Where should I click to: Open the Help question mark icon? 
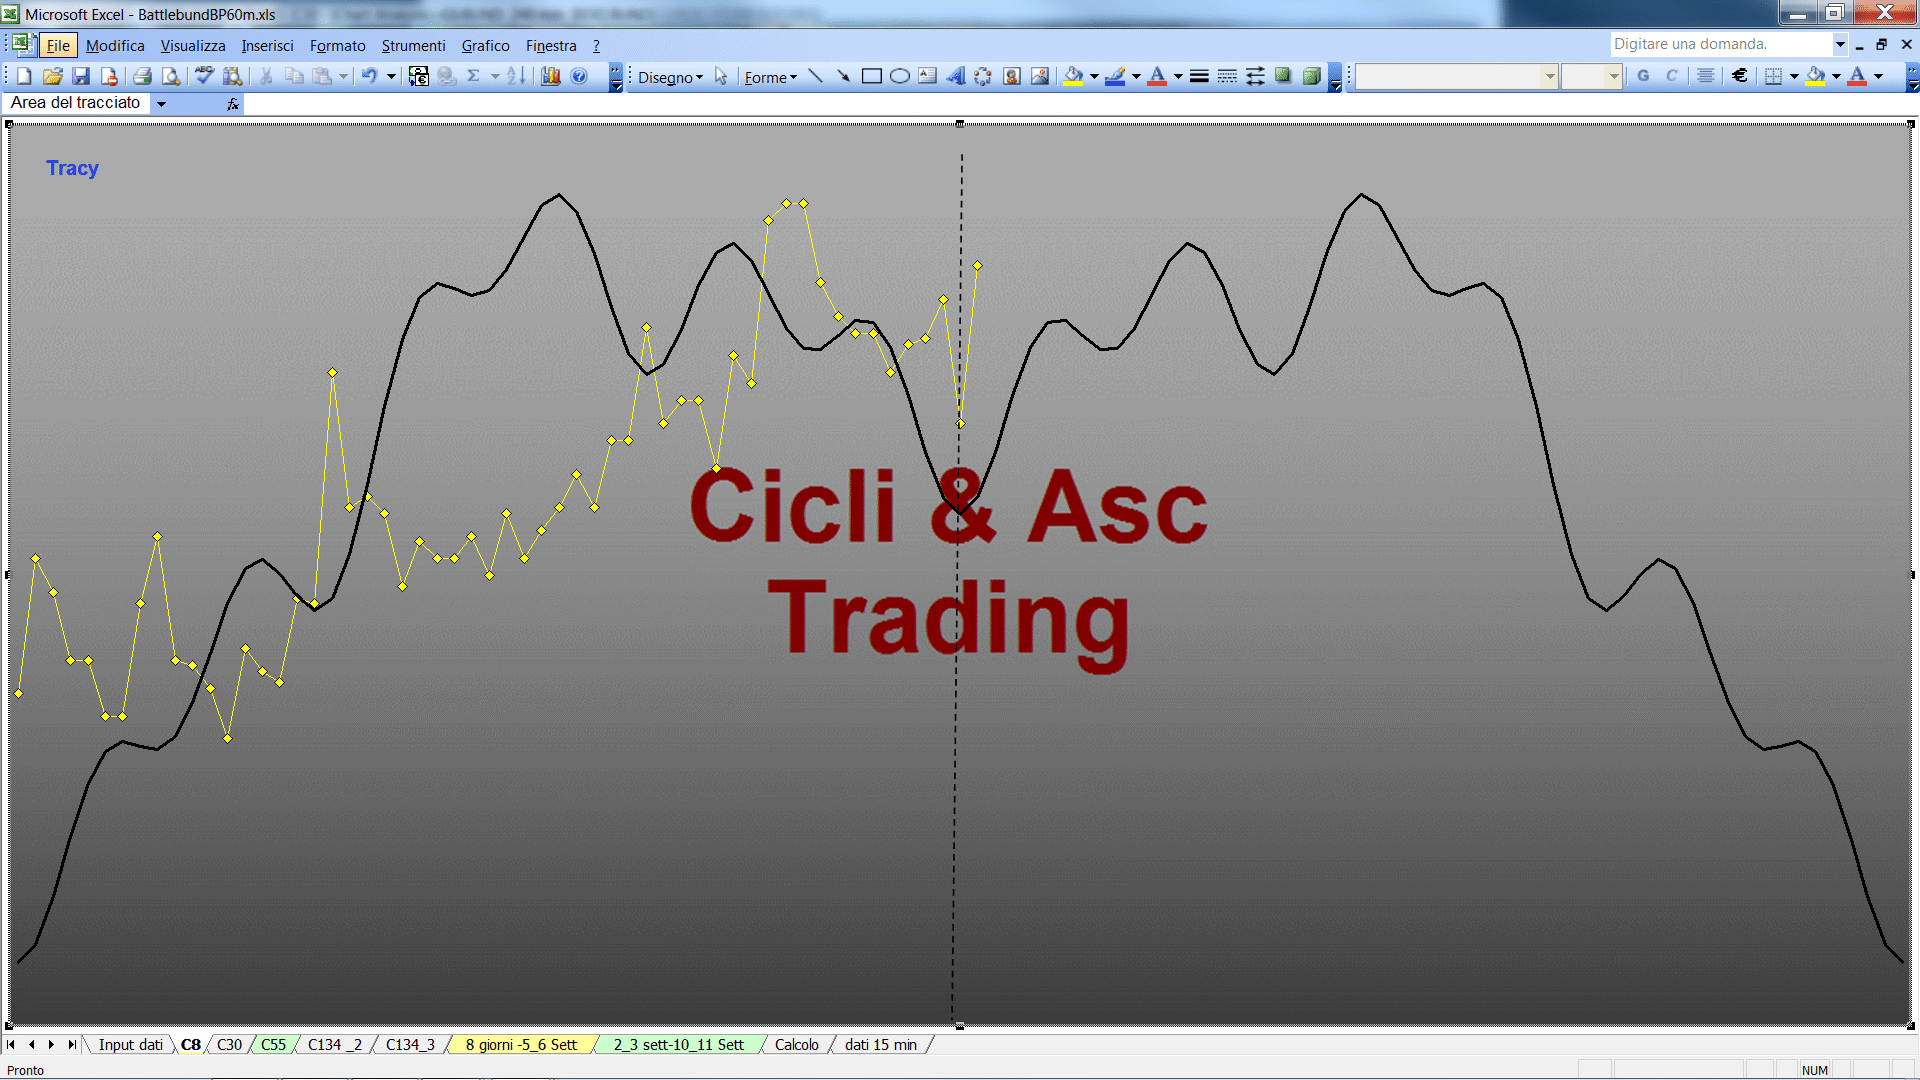pos(579,76)
